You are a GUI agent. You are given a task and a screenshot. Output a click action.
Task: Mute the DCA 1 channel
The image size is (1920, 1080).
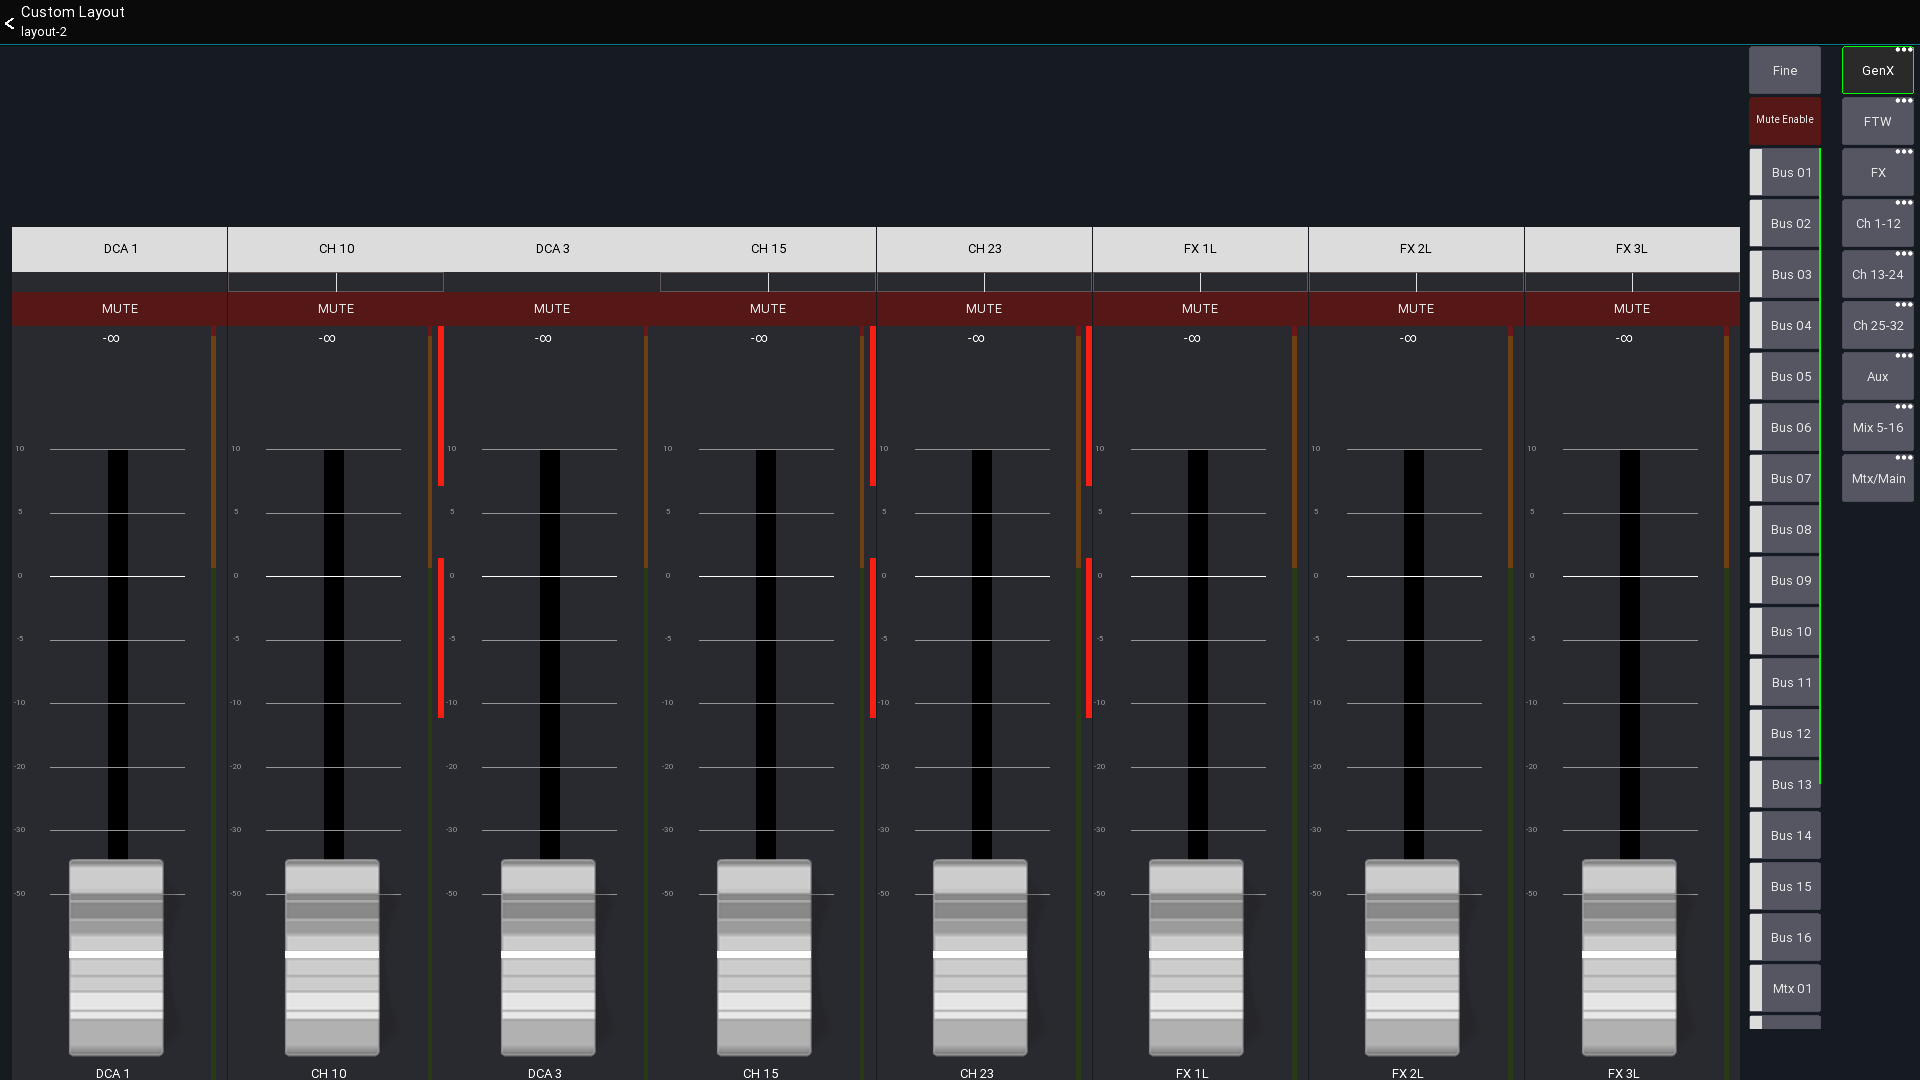[120, 309]
